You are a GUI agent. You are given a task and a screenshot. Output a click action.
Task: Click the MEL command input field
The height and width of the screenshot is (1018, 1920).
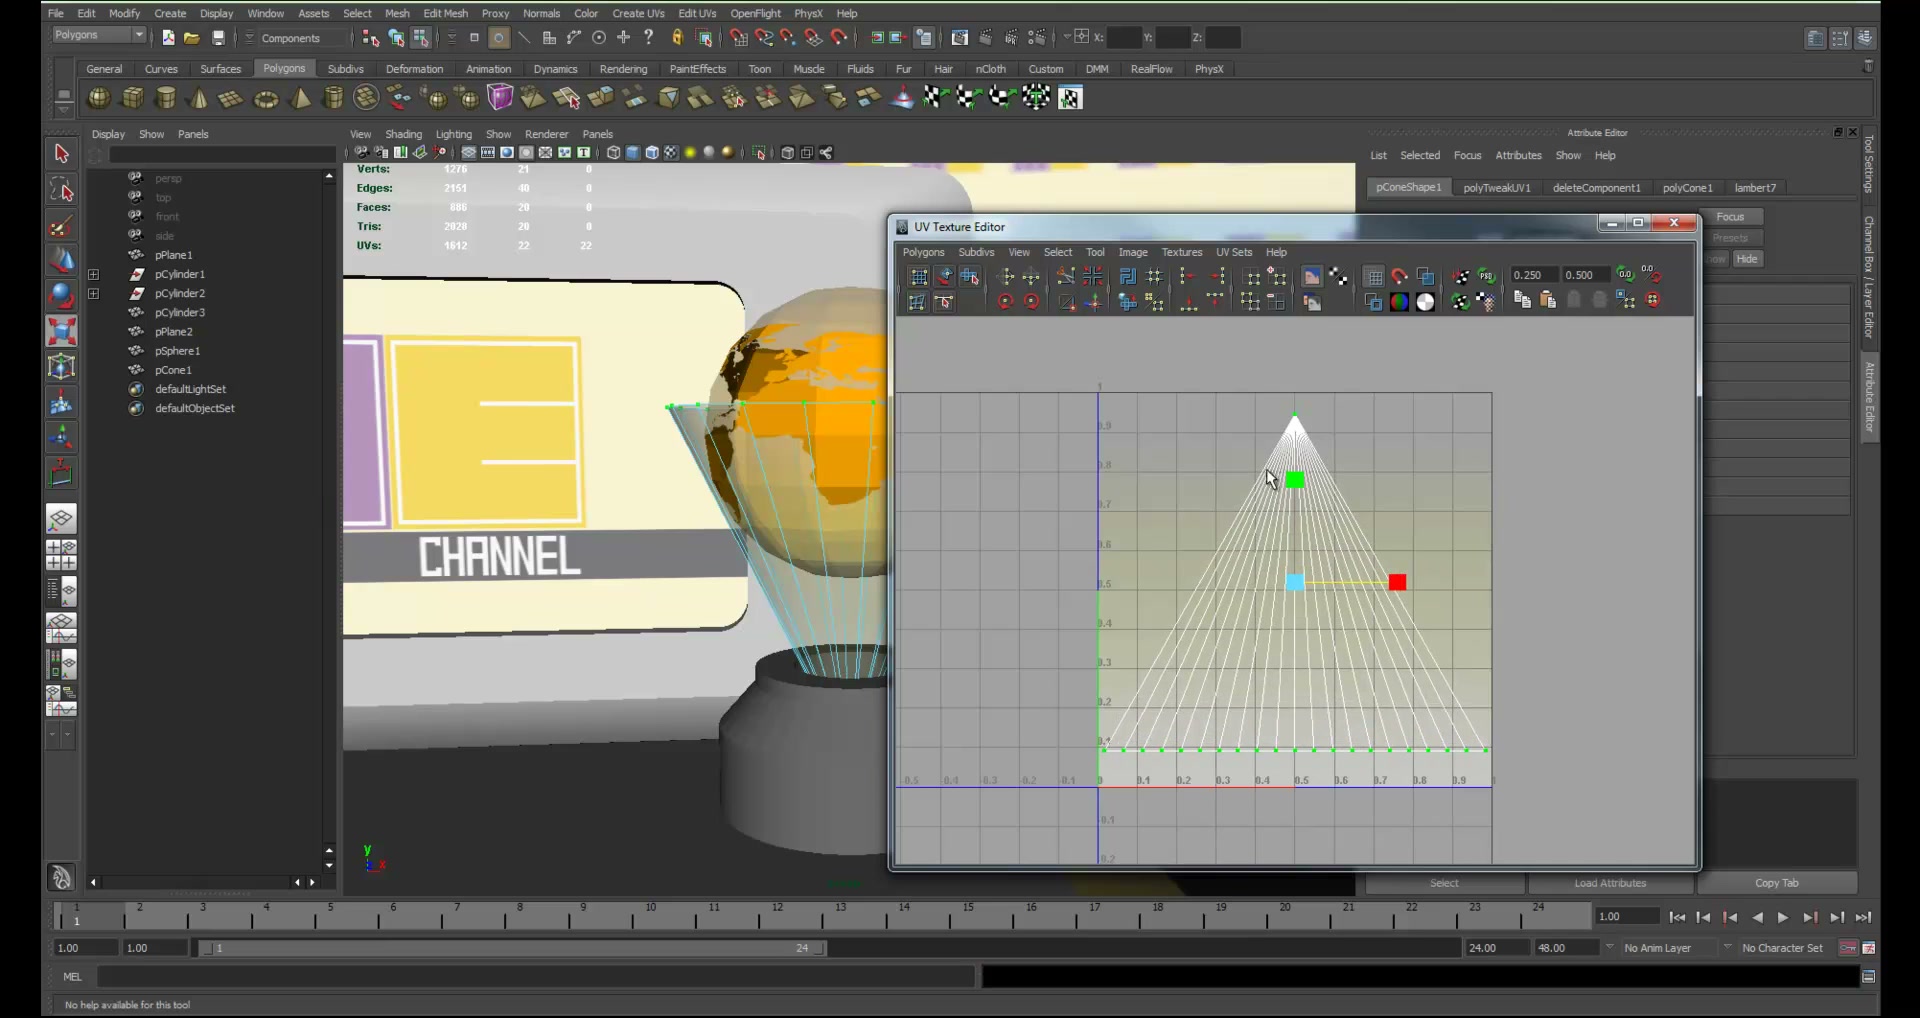click(535, 977)
